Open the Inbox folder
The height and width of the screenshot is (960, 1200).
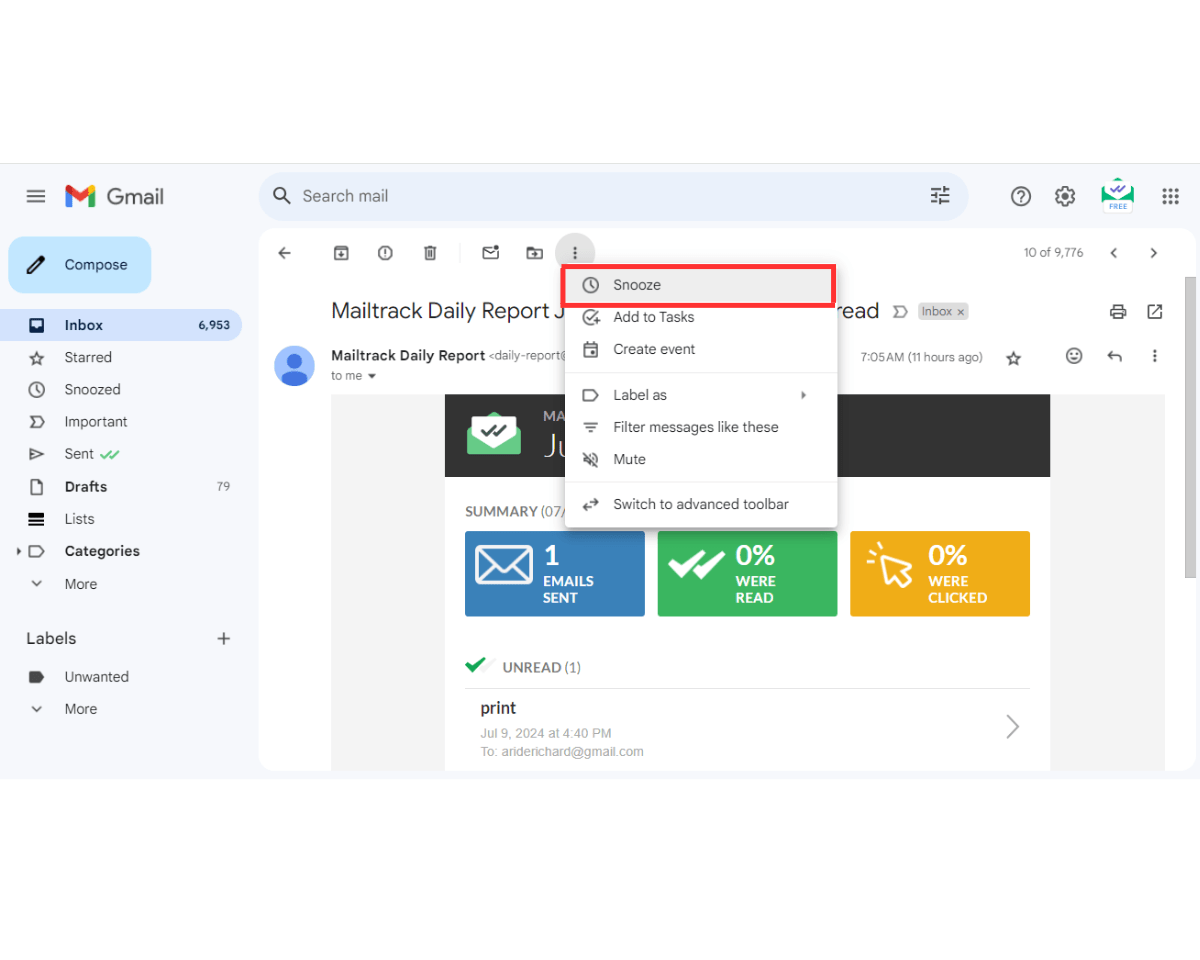pos(121,325)
